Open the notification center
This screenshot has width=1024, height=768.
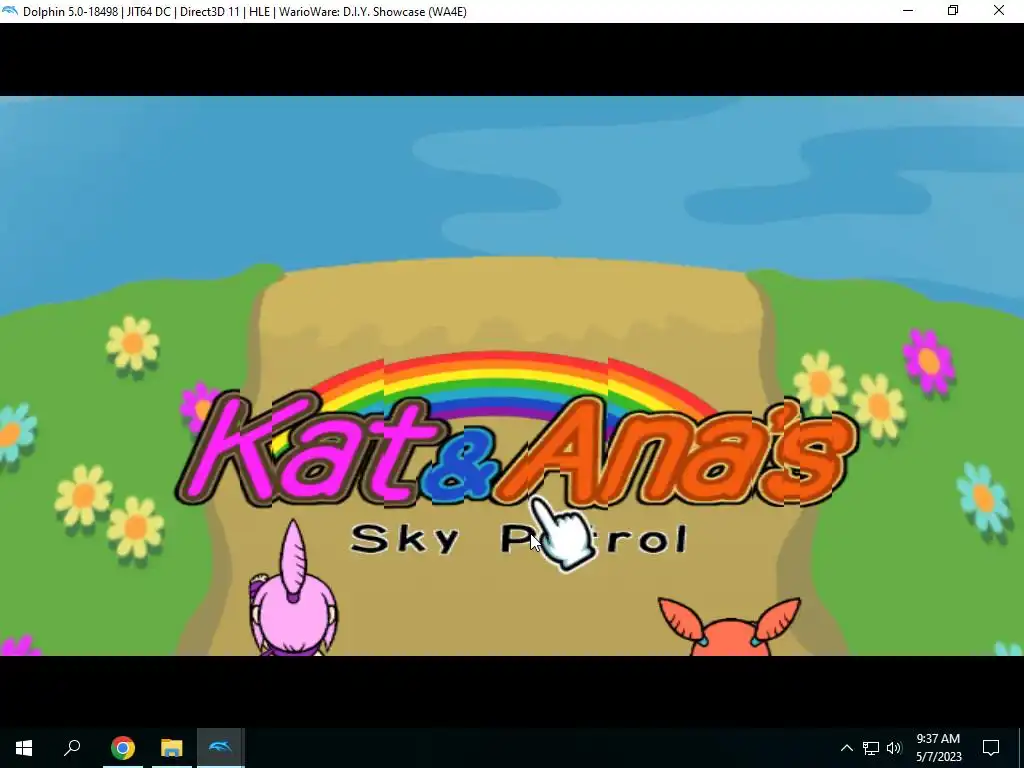[x=991, y=748]
